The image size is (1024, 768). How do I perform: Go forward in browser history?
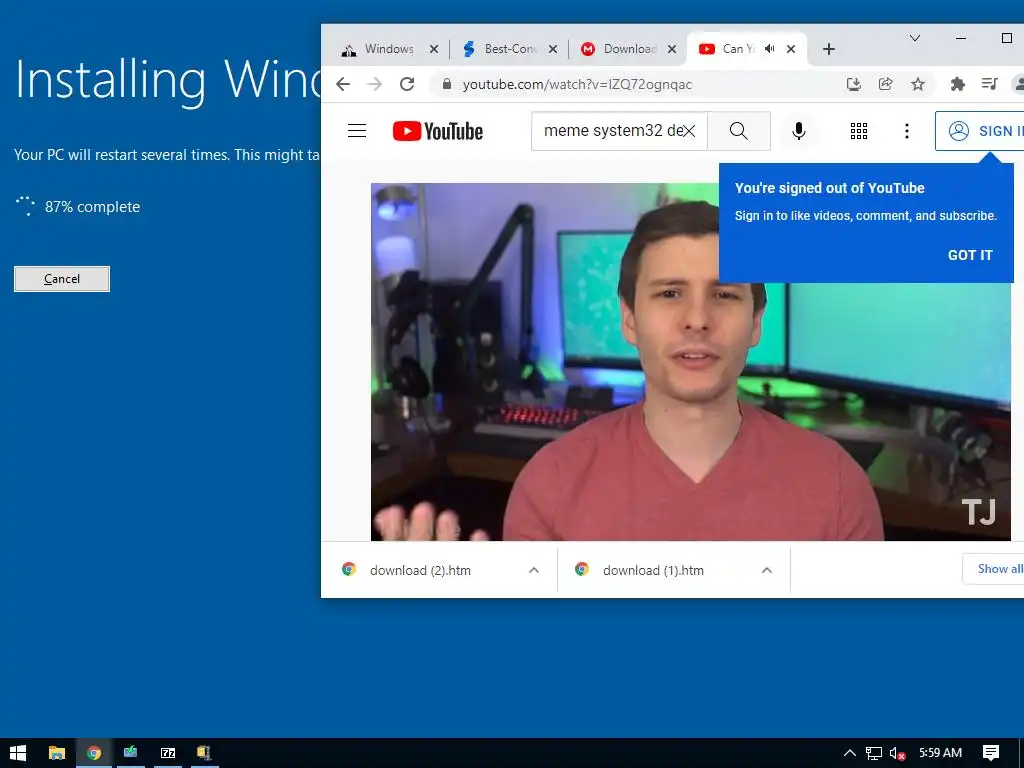coord(374,84)
